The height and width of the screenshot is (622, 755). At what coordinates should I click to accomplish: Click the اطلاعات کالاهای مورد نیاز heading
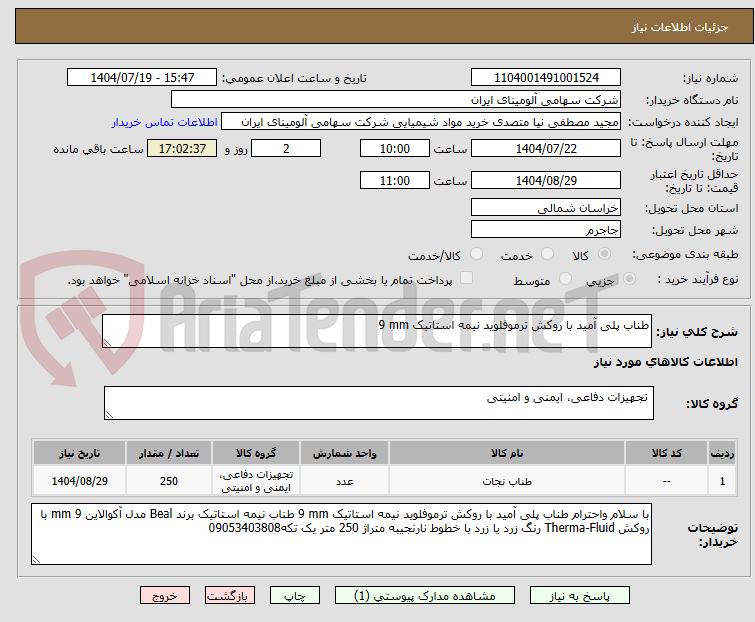pos(665,362)
